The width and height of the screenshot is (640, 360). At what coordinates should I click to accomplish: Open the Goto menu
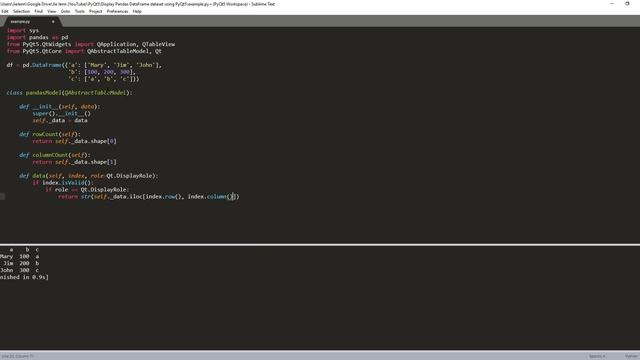[65, 11]
